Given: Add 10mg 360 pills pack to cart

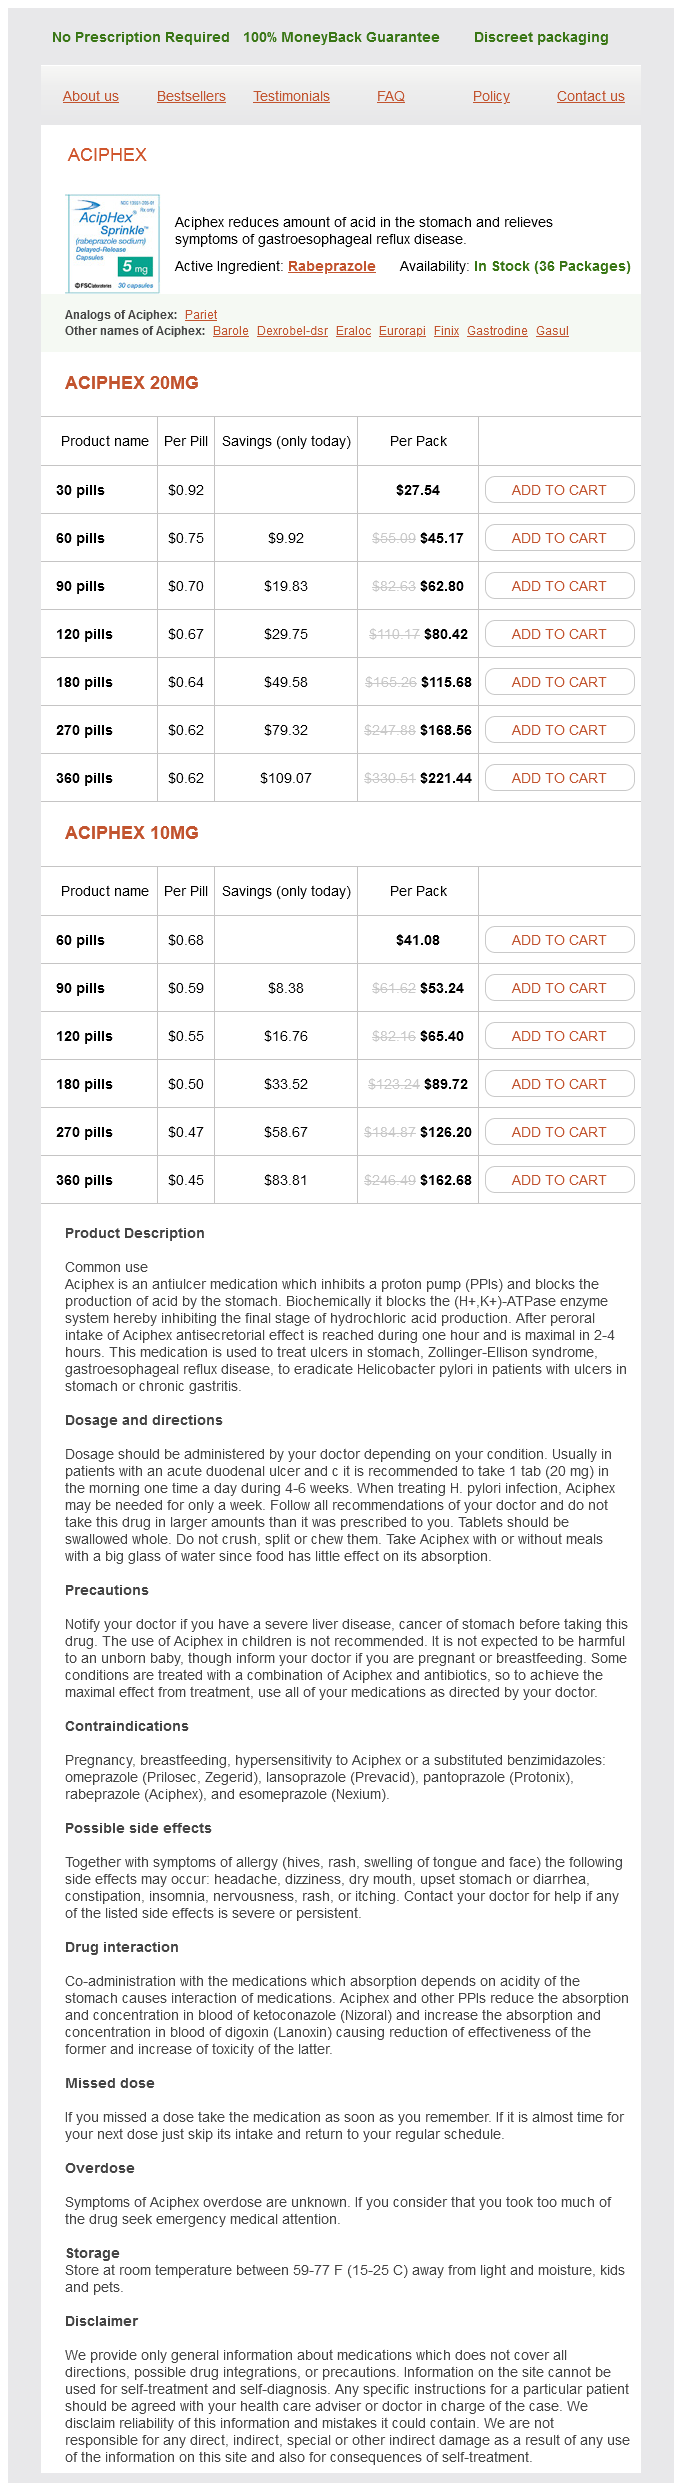Looking at the screenshot, I should click(559, 1180).
